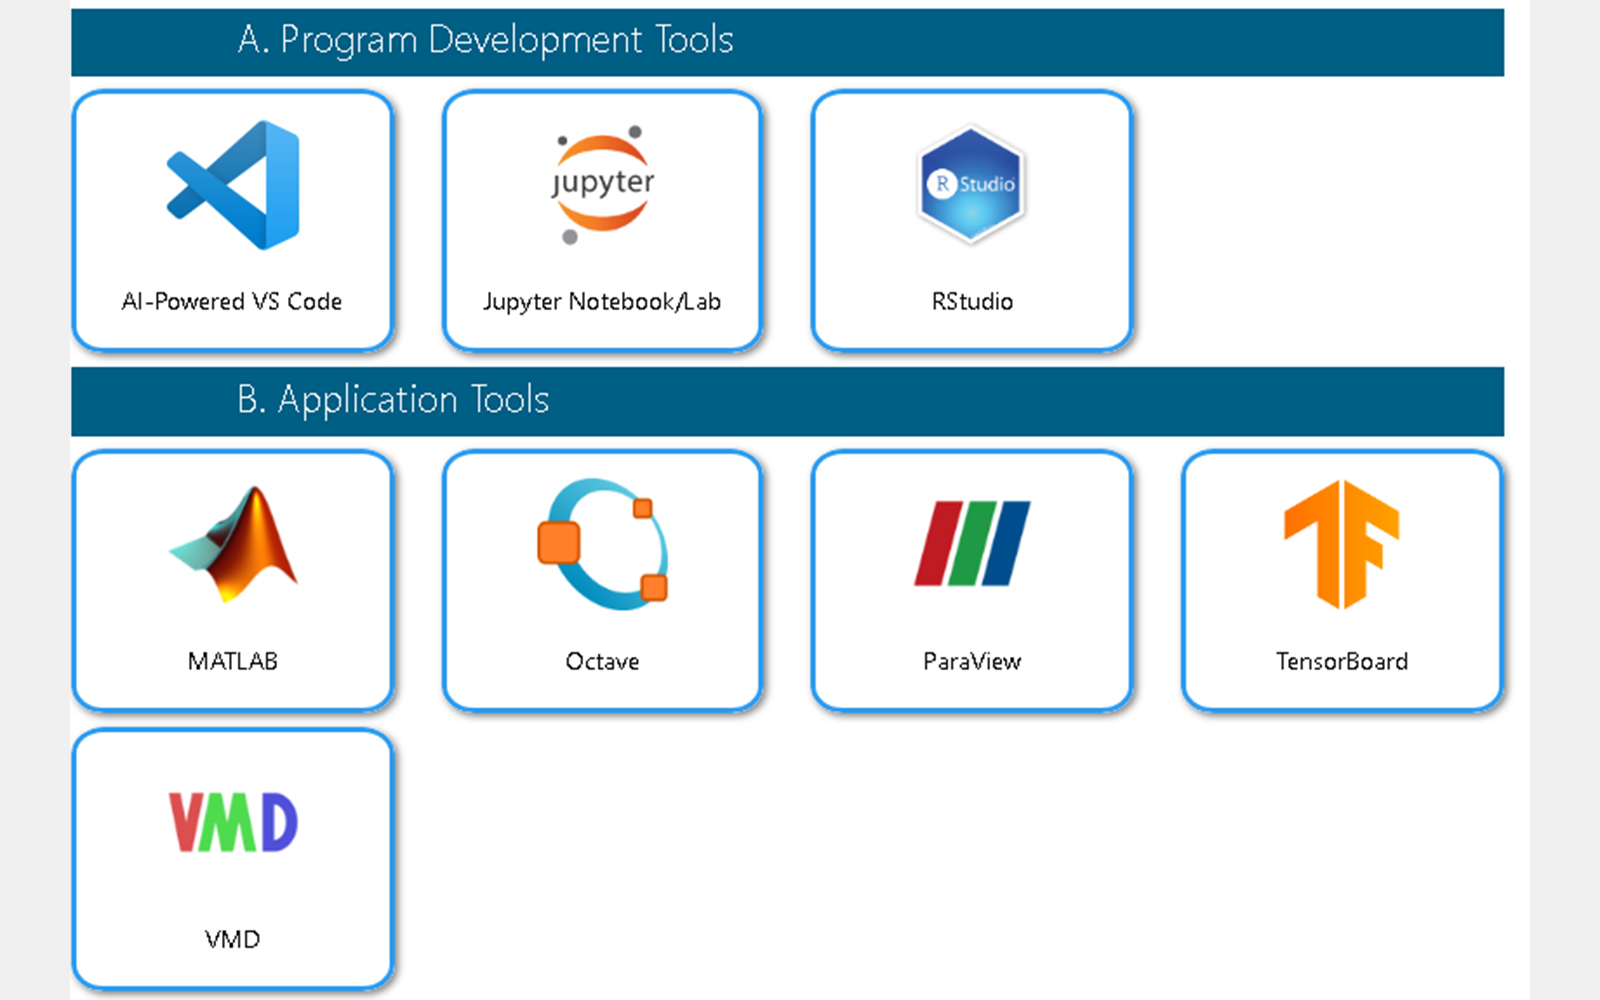Click the 'A. Program Development Tools' header
The height and width of the screenshot is (1000, 1600).
tap(486, 40)
